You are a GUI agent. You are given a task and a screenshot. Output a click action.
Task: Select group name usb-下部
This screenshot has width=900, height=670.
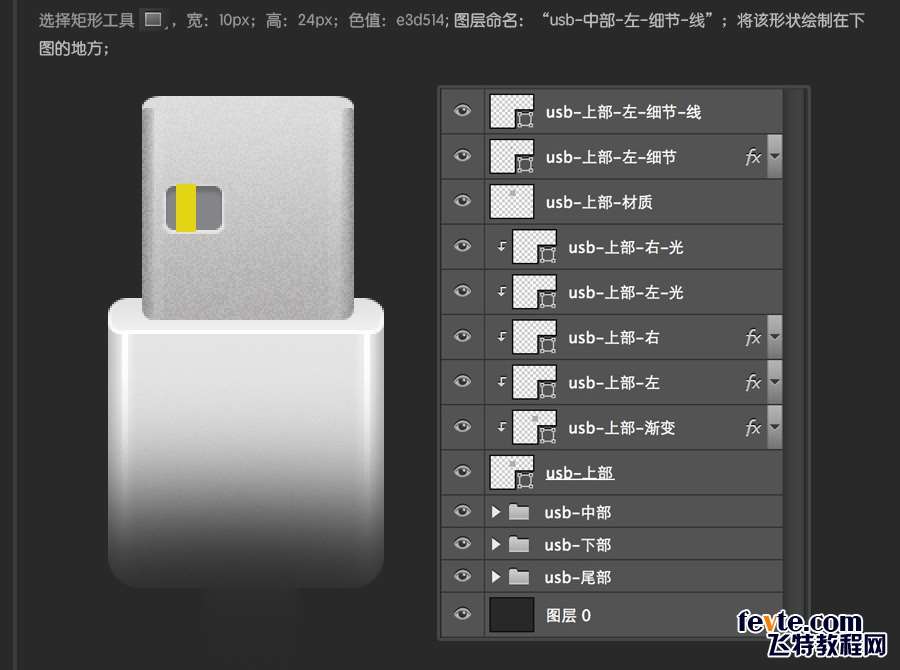[x=577, y=545]
